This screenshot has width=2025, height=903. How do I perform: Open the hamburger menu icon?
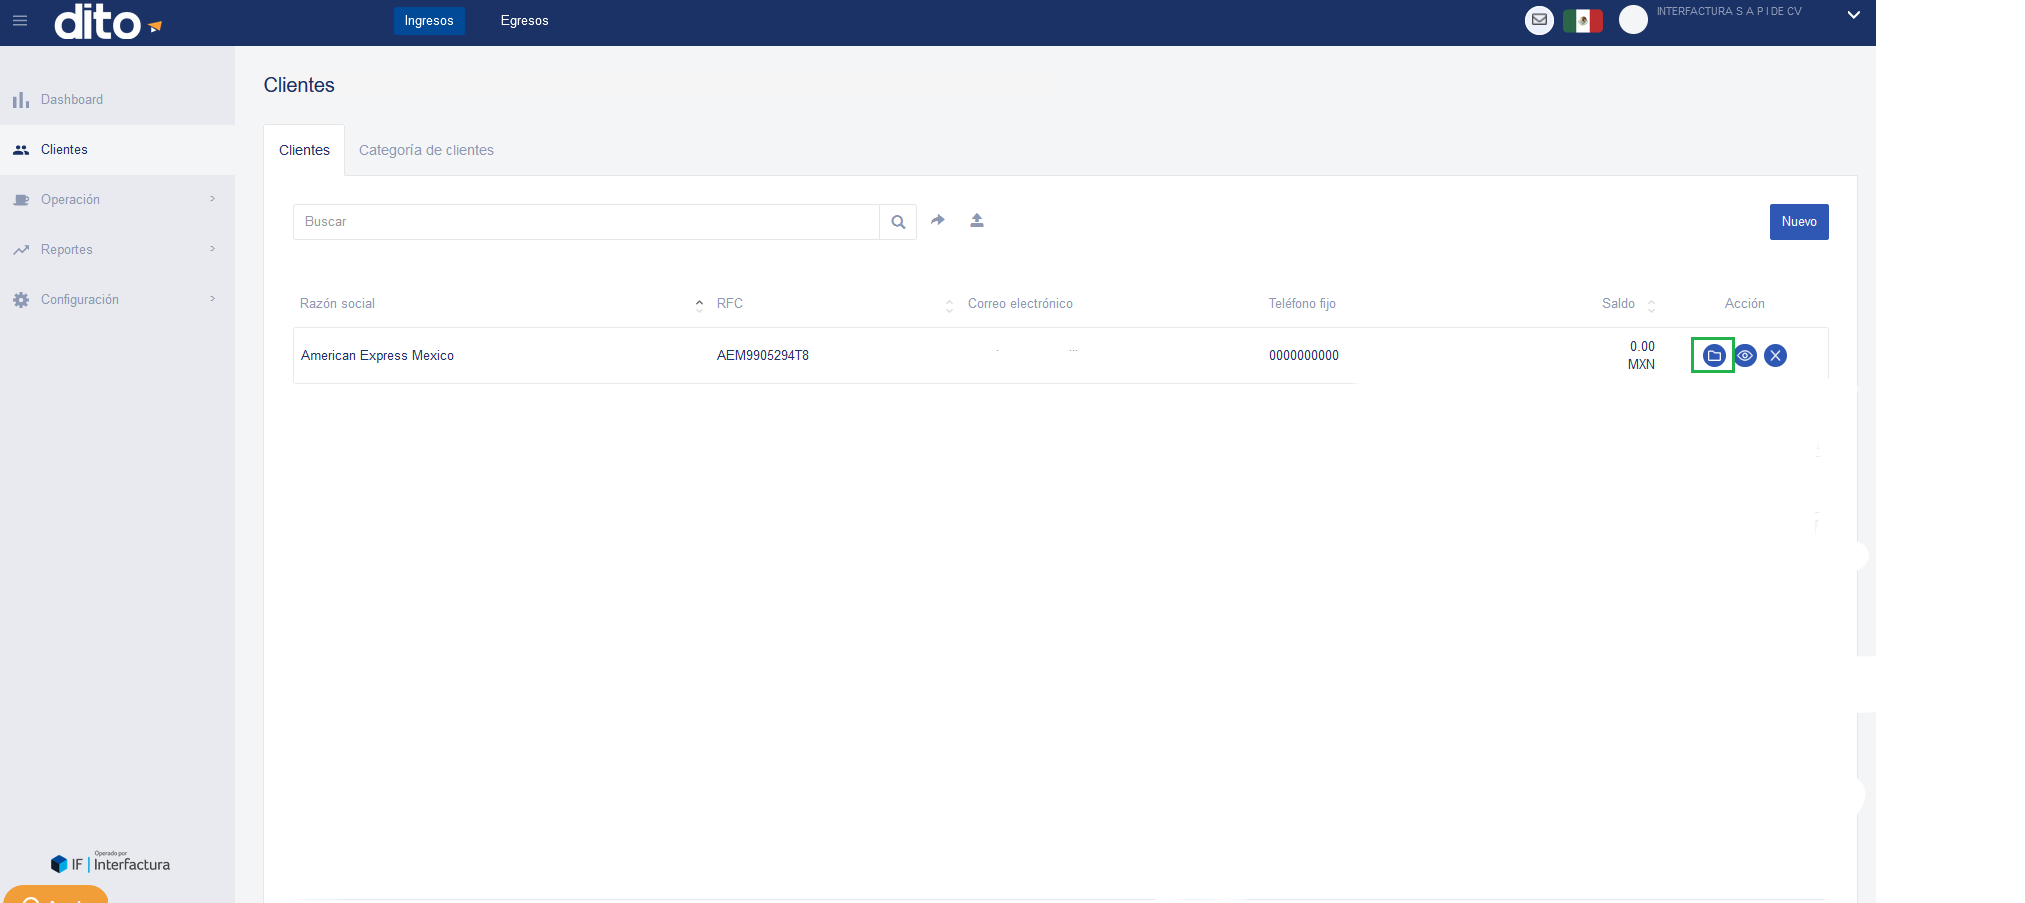tap(20, 20)
